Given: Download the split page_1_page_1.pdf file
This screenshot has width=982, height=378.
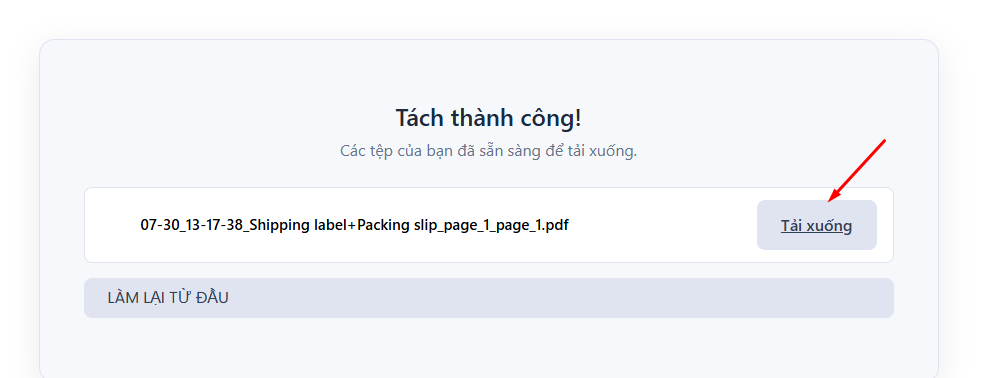Looking at the screenshot, I should coord(817,225).
